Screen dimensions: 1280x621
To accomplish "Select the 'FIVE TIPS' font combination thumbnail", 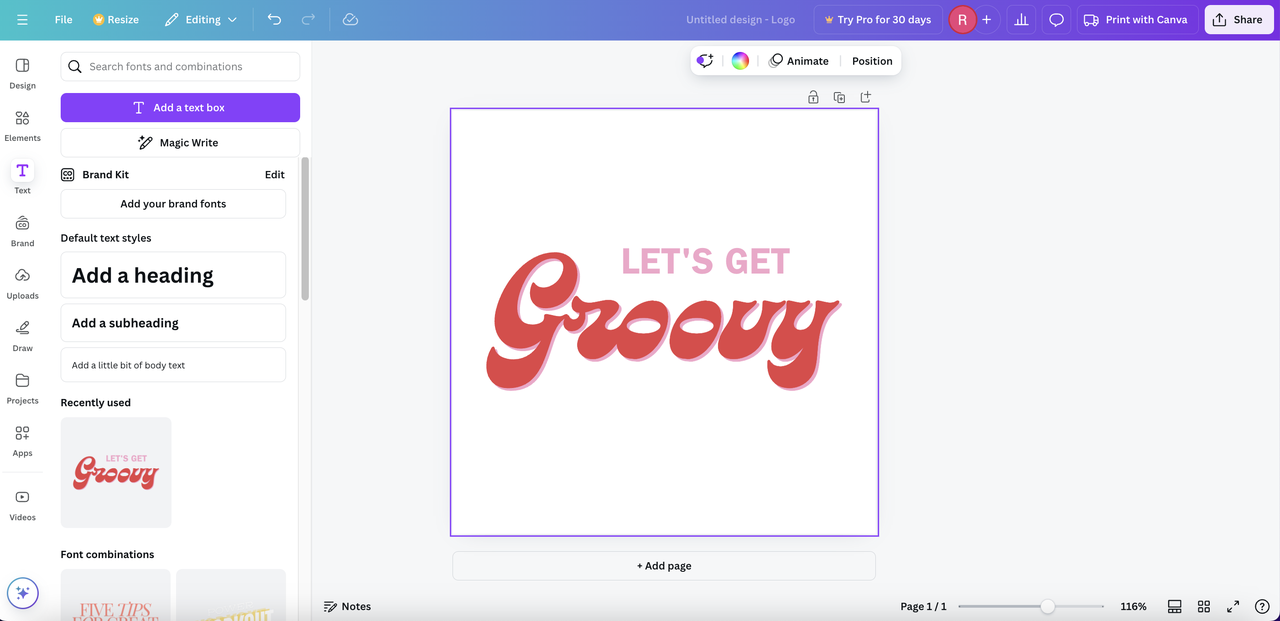I will point(116,595).
